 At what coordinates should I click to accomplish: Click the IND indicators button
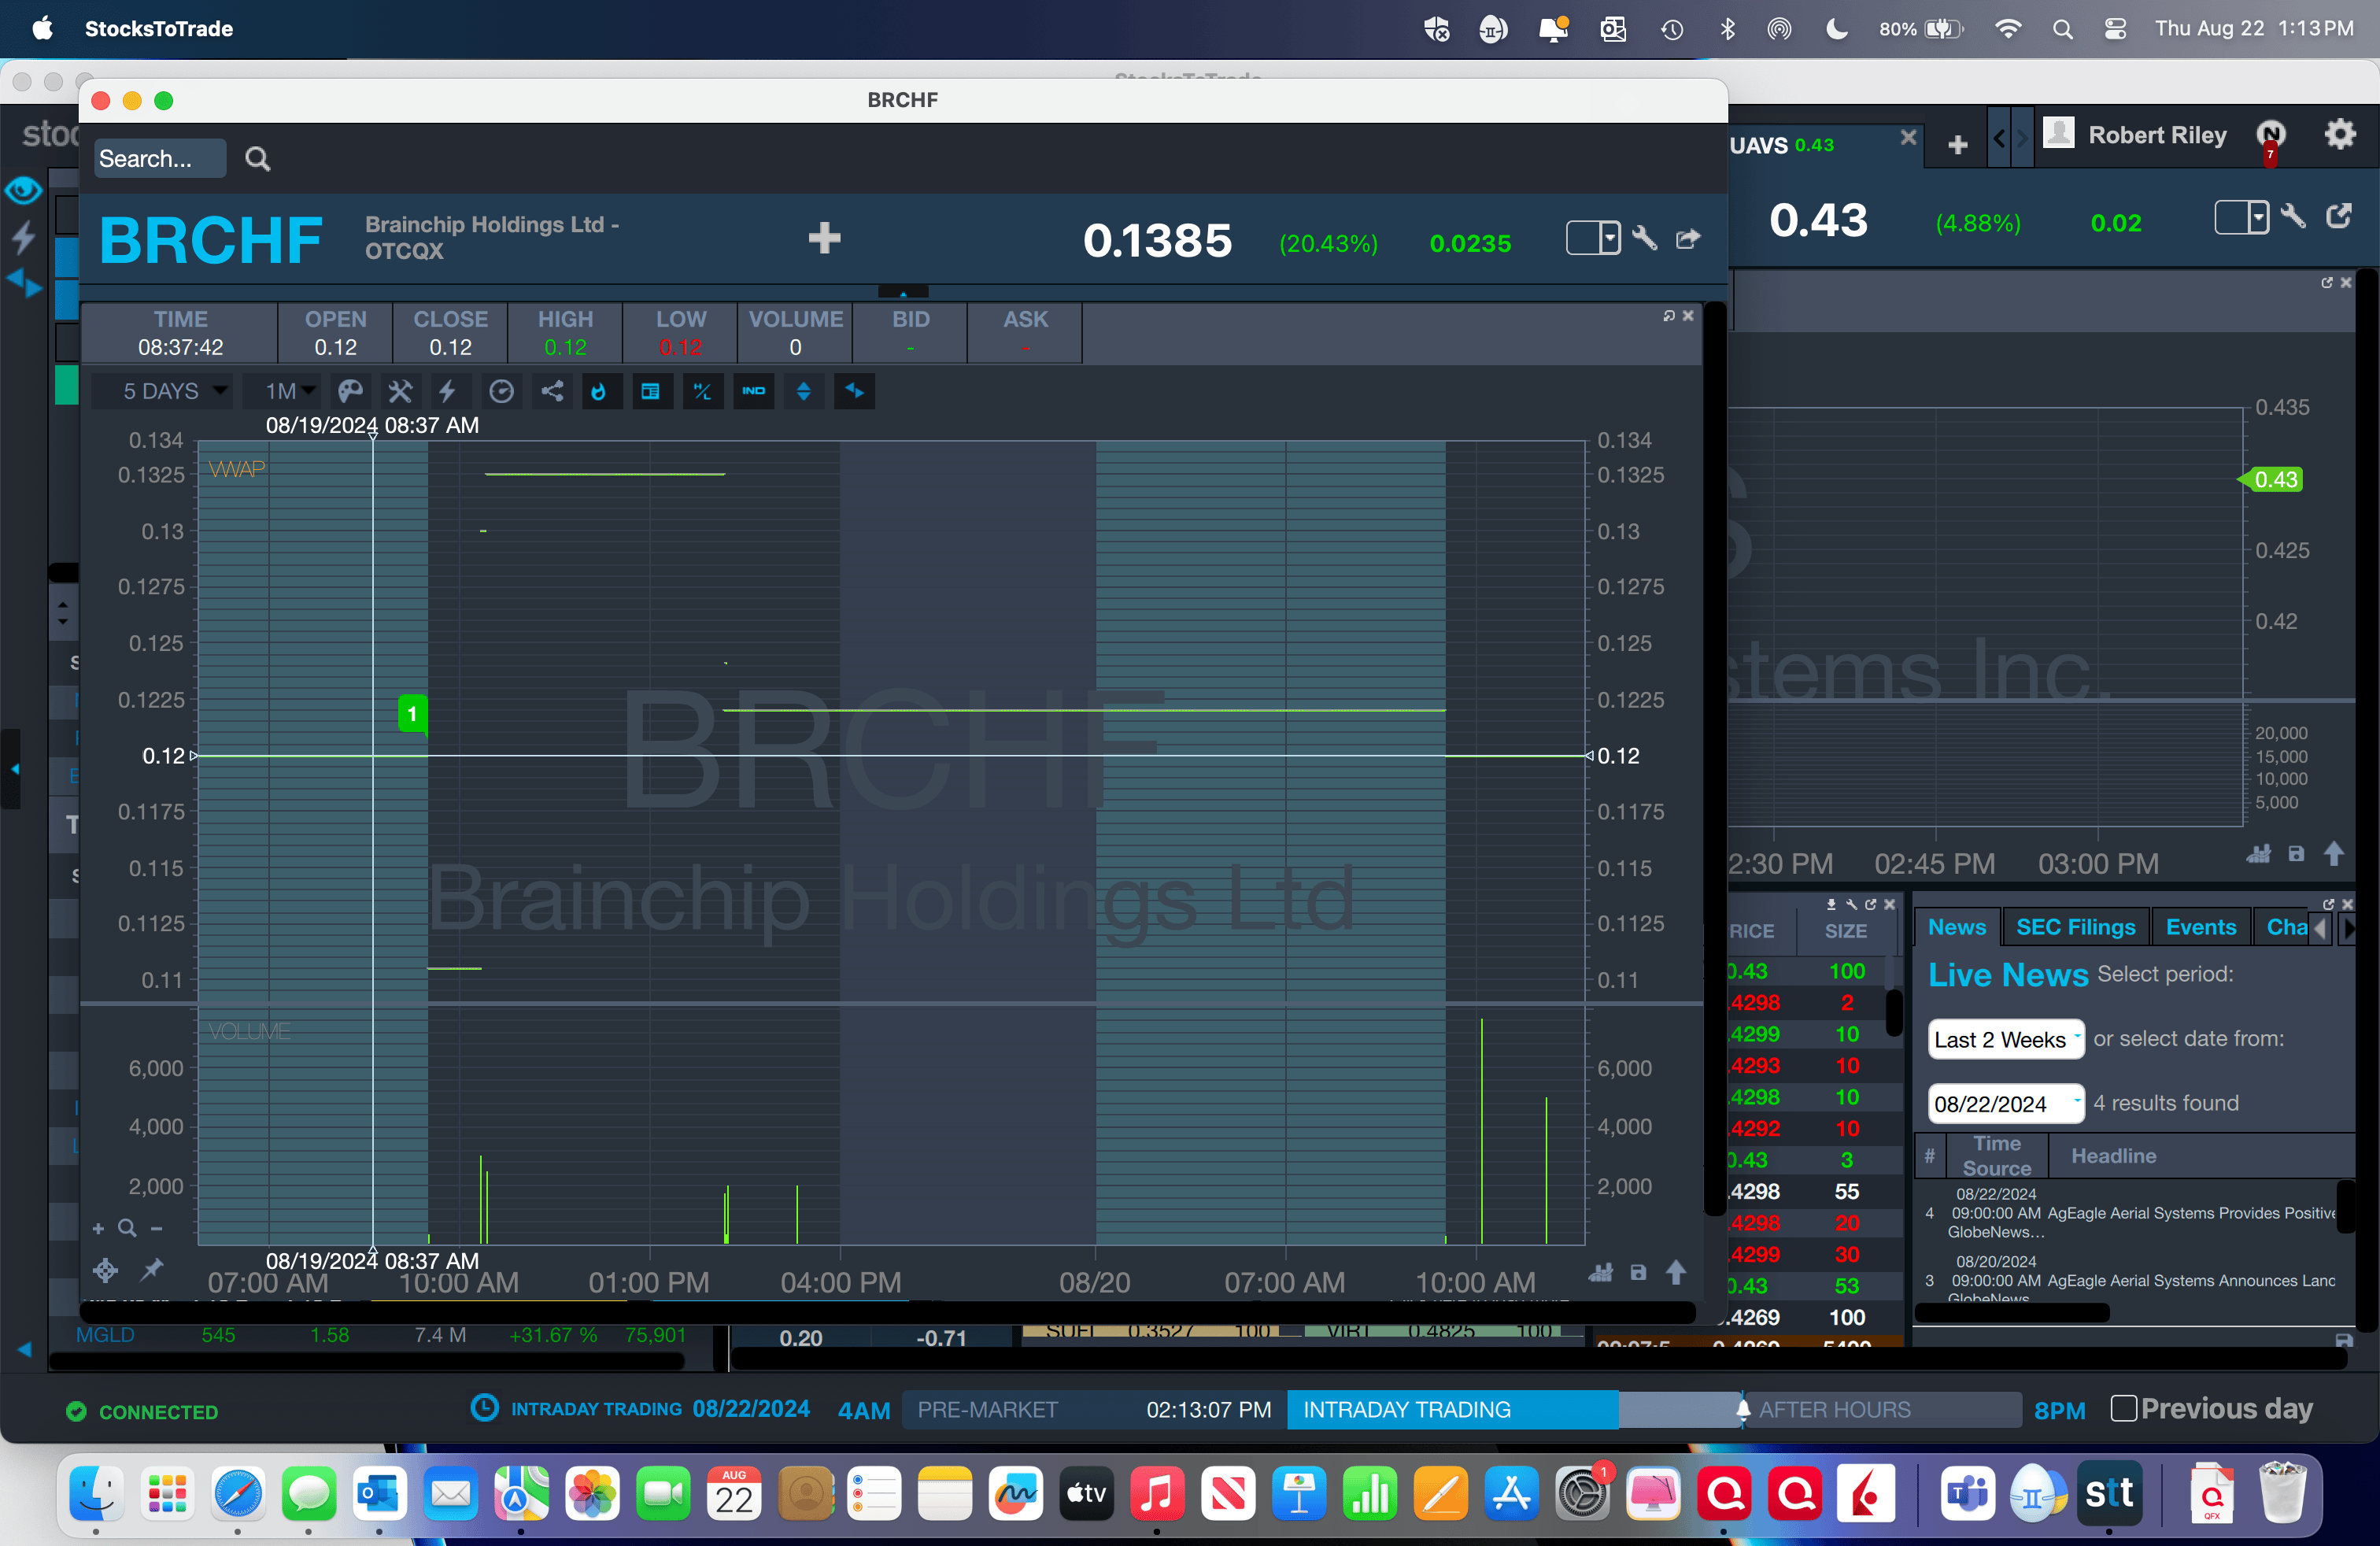[x=753, y=391]
